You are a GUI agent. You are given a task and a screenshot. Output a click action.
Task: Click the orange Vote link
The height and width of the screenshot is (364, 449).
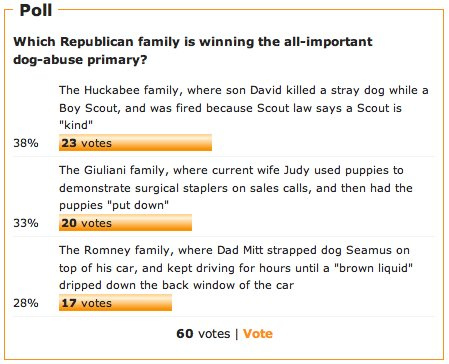point(258,334)
